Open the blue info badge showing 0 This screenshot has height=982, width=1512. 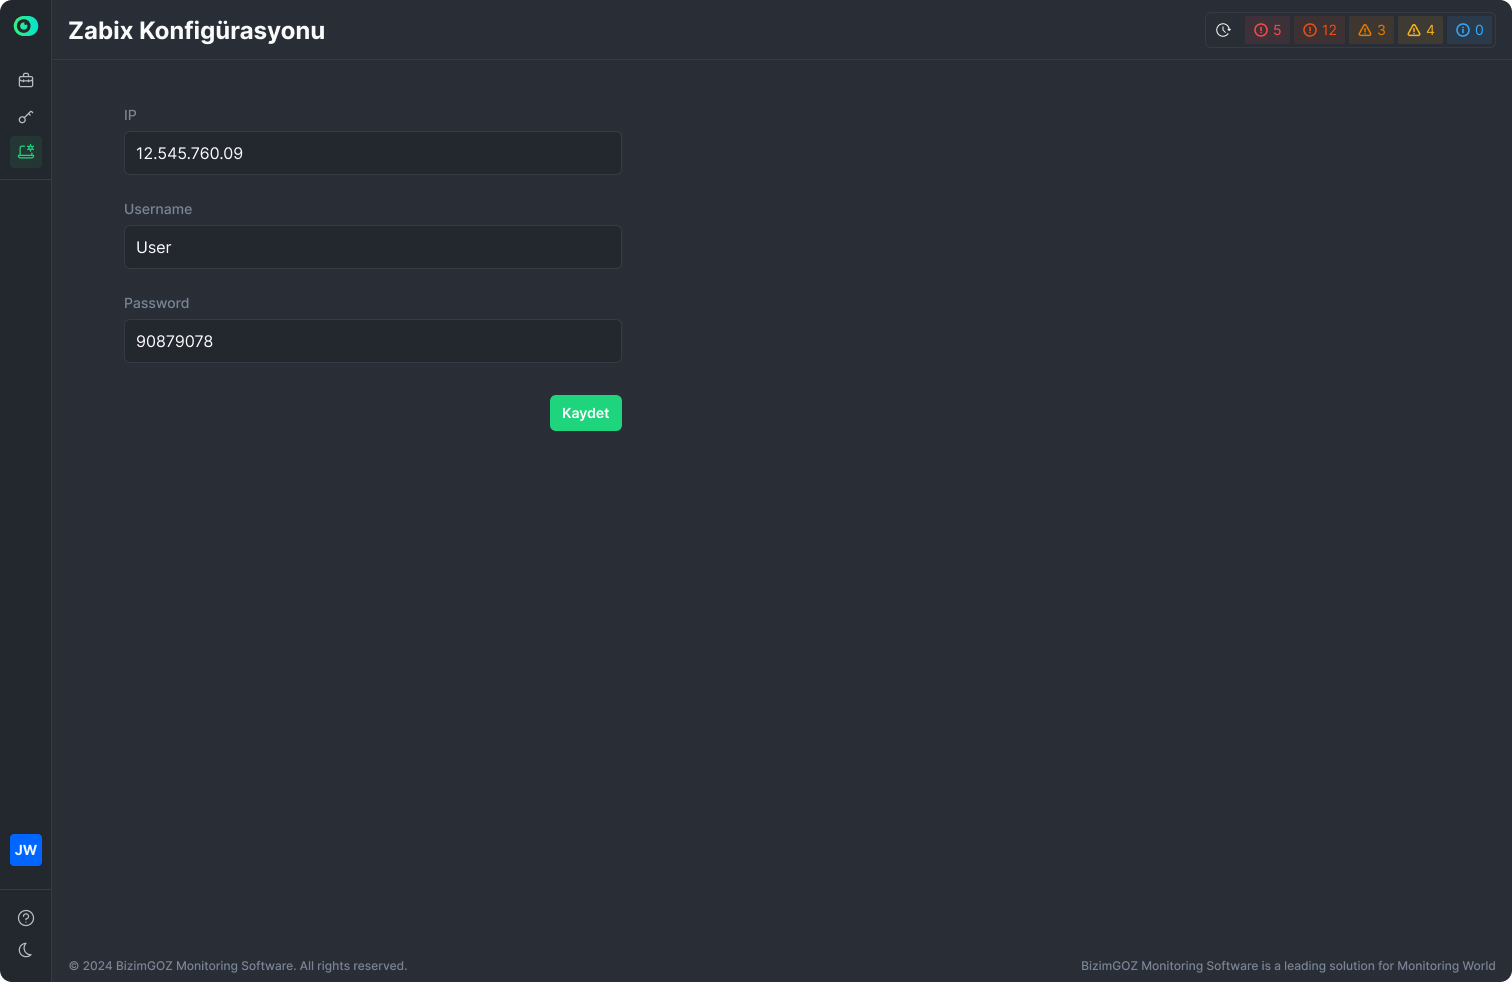pos(1469,30)
